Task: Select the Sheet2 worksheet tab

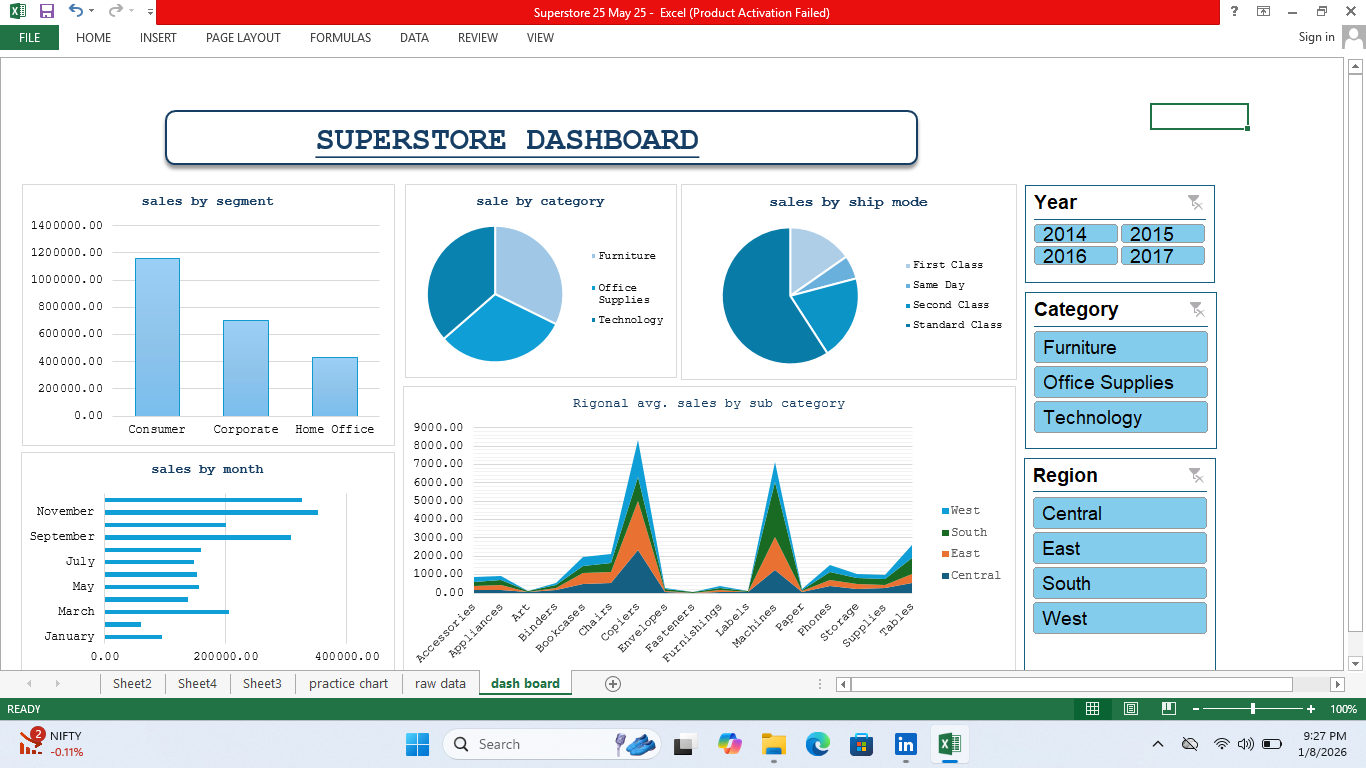Action: coord(132,684)
